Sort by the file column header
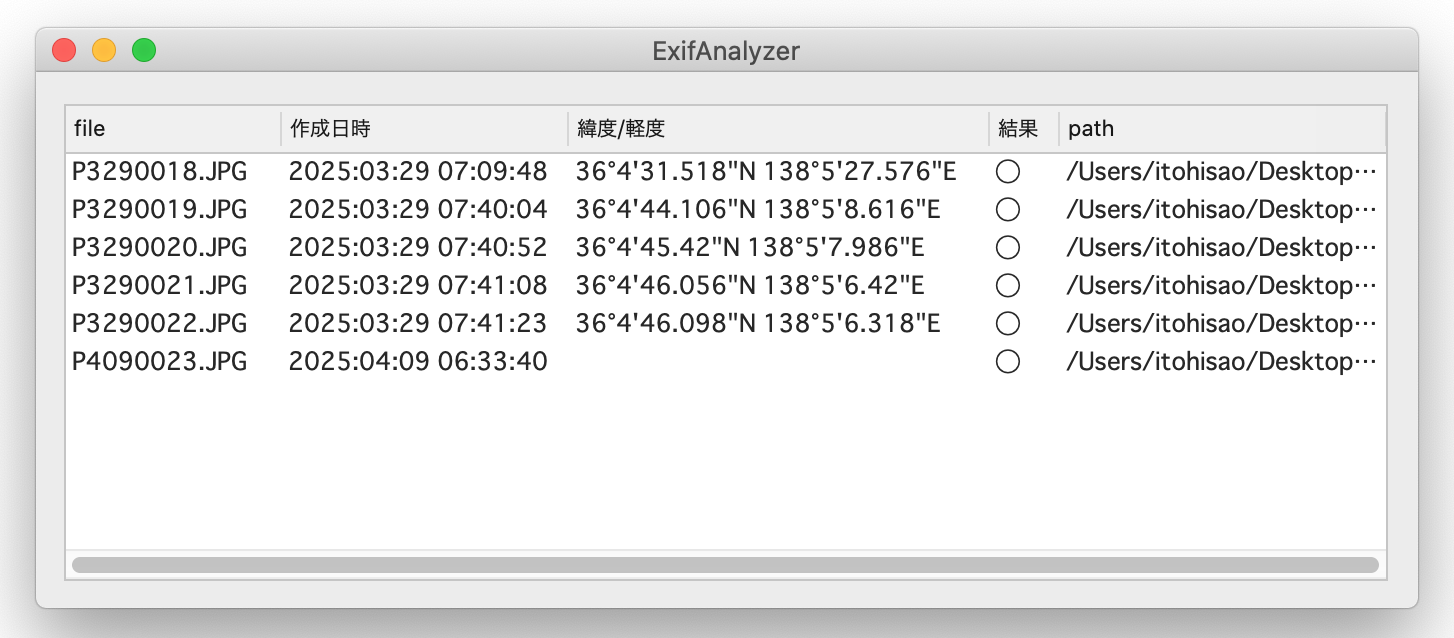This screenshot has height=638, width=1454. pyautogui.click(x=173, y=129)
